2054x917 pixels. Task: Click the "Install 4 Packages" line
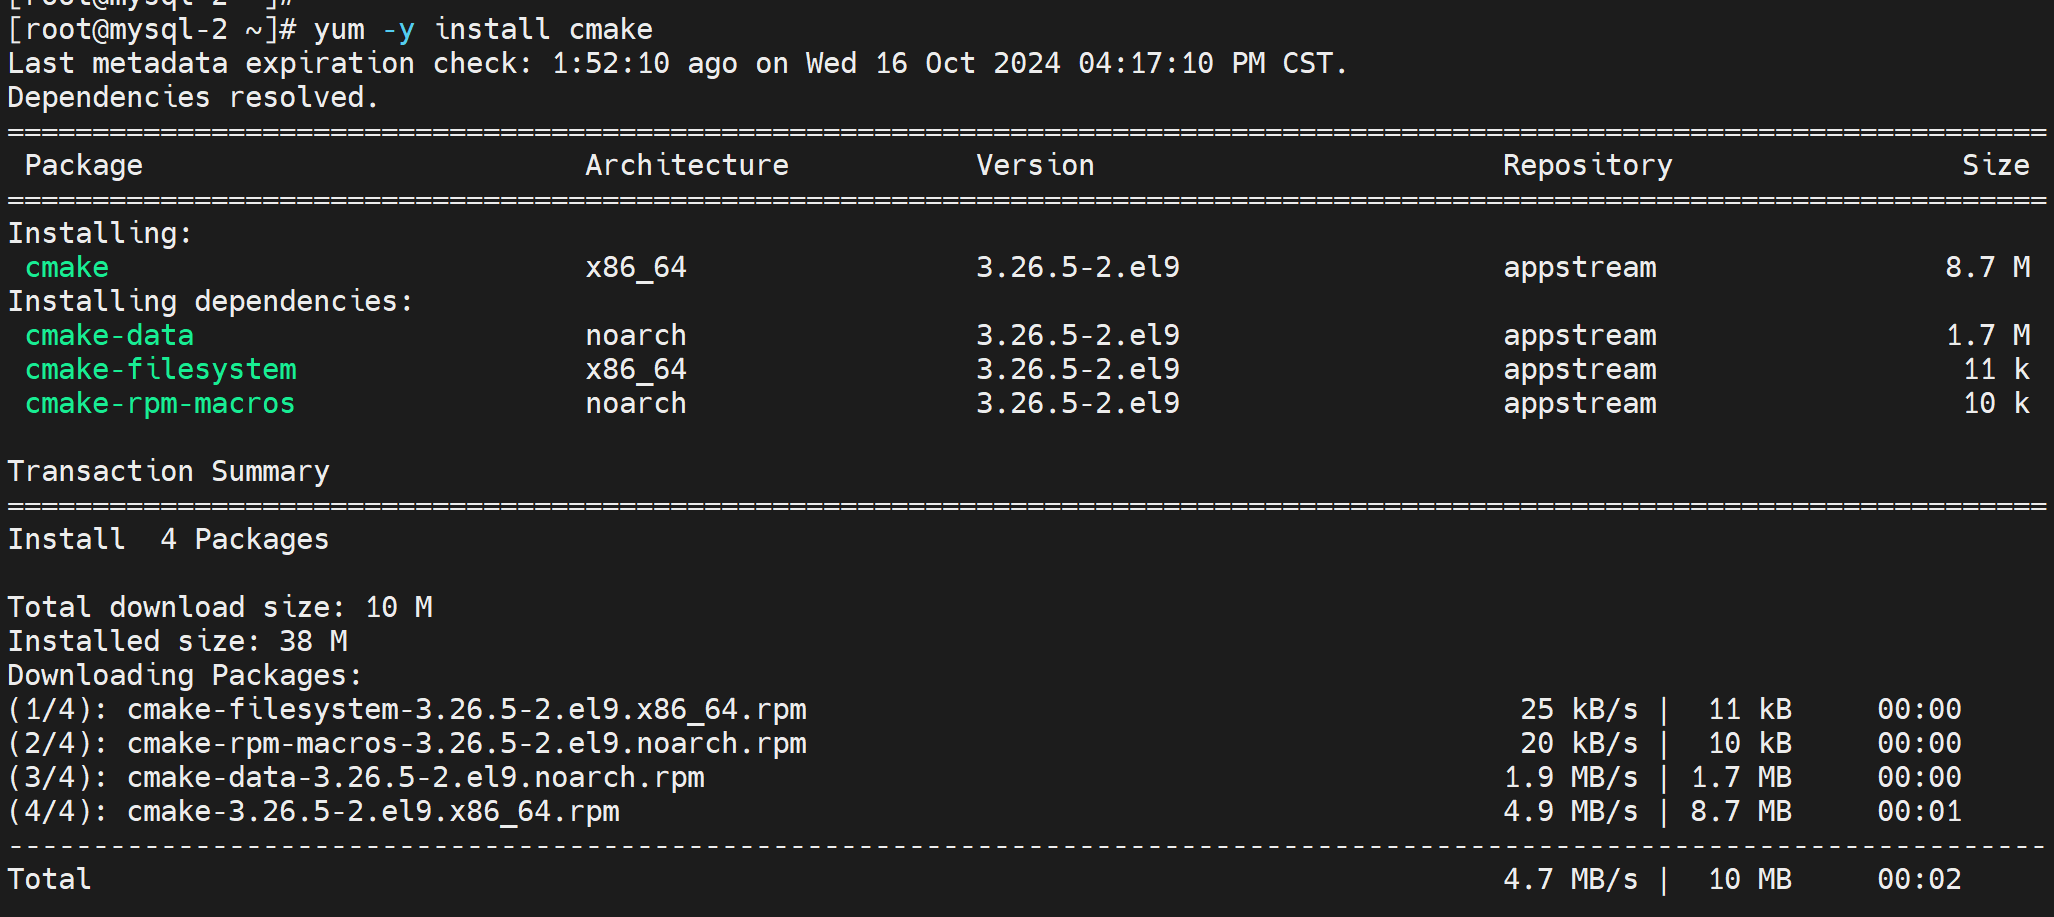[168, 540]
